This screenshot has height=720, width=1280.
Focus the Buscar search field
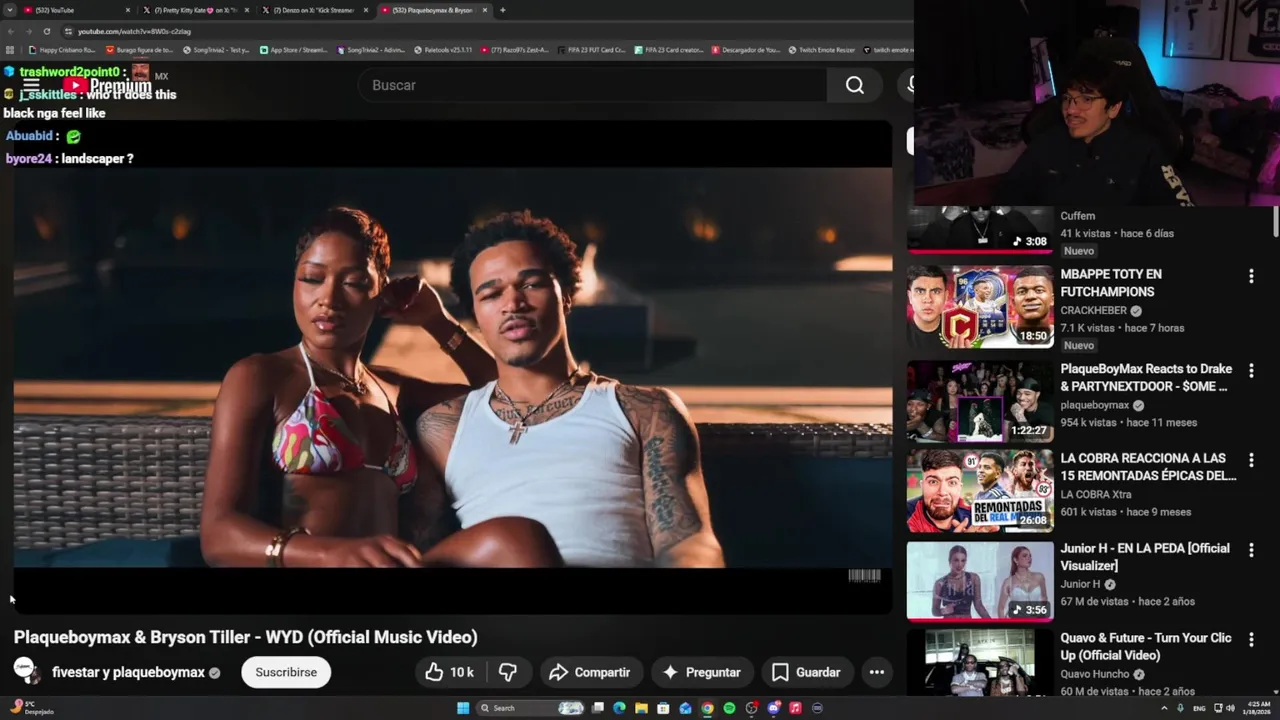[592, 85]
